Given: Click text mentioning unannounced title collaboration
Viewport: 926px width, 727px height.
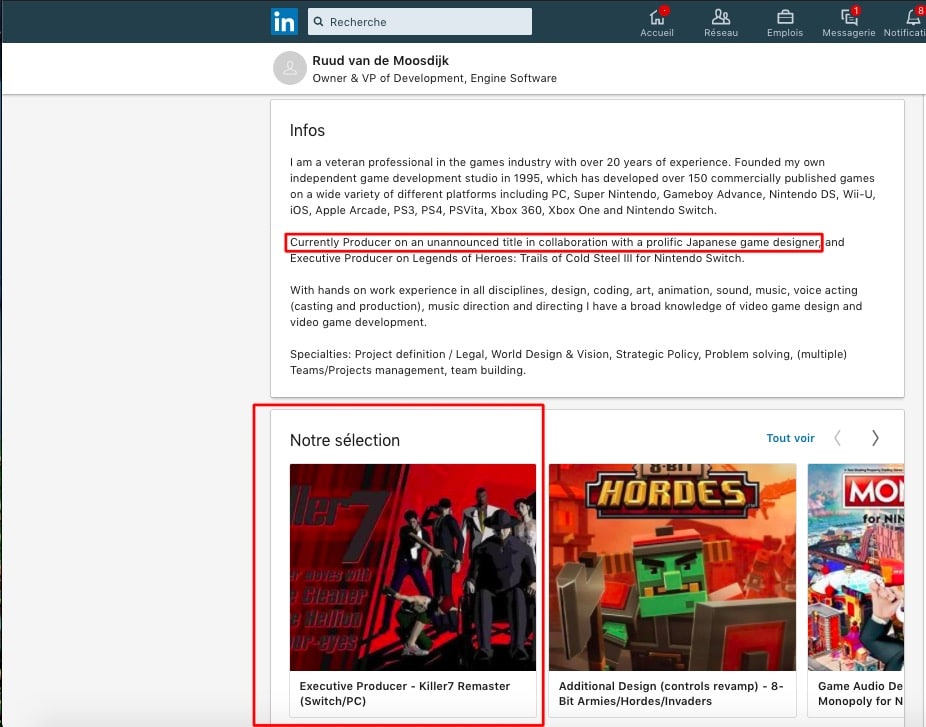Looking at the screenshot, I should (x=555, y=242).
